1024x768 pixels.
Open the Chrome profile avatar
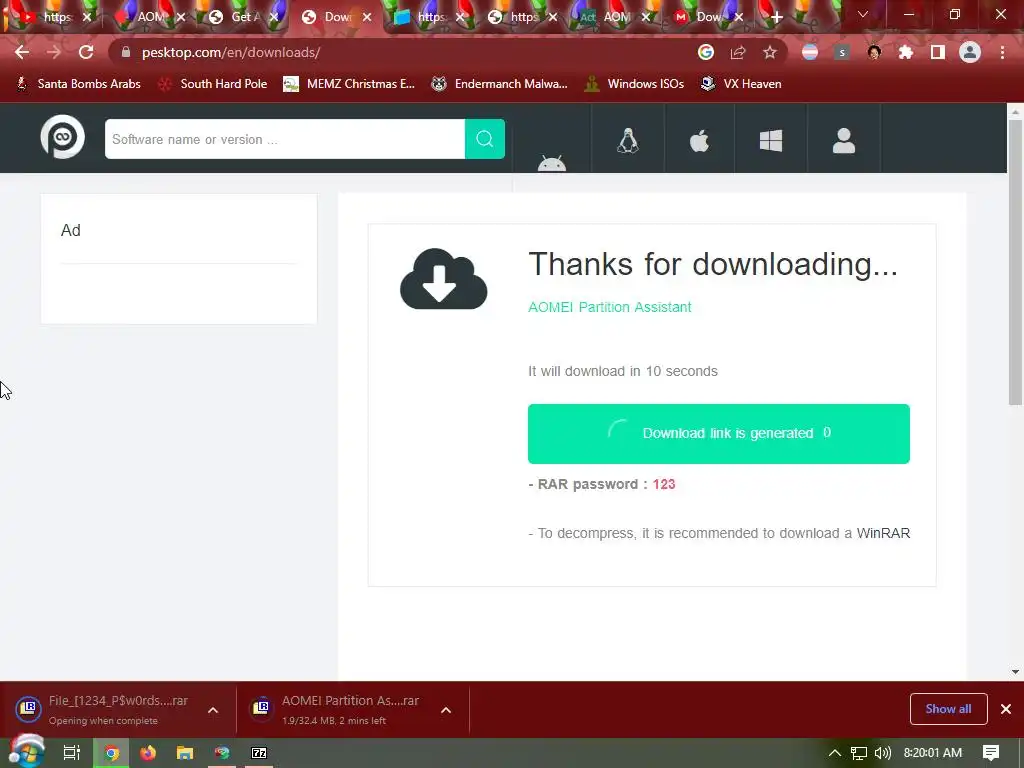pos(970,52)
